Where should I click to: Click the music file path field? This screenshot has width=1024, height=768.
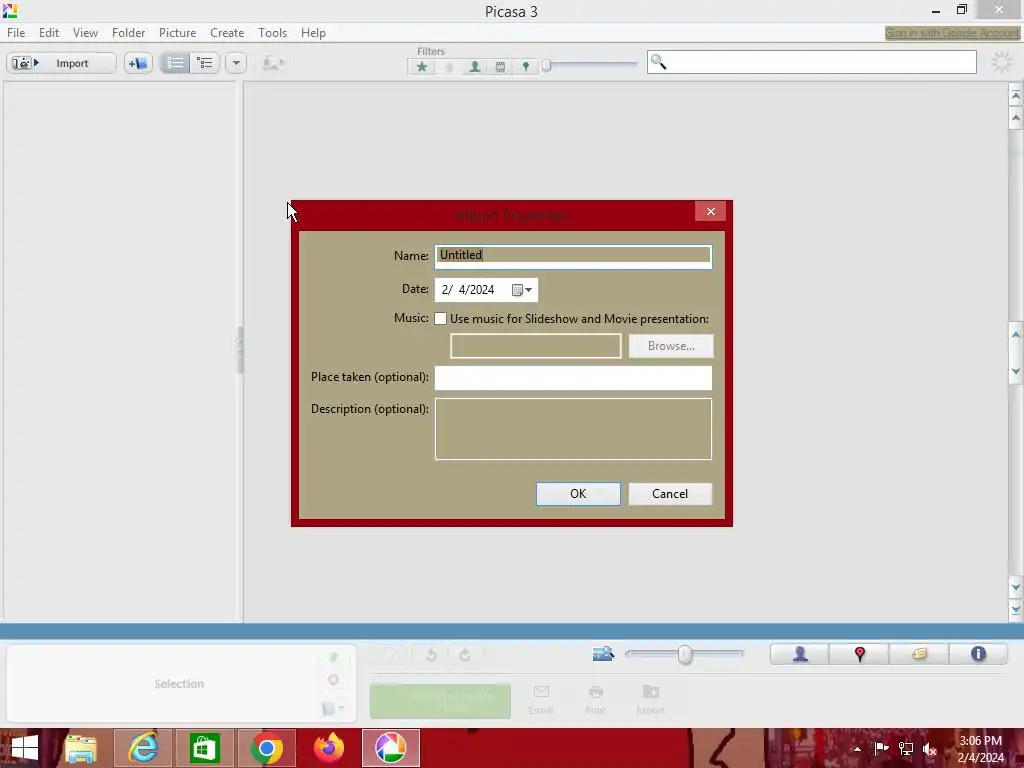(x=536, y=346)
